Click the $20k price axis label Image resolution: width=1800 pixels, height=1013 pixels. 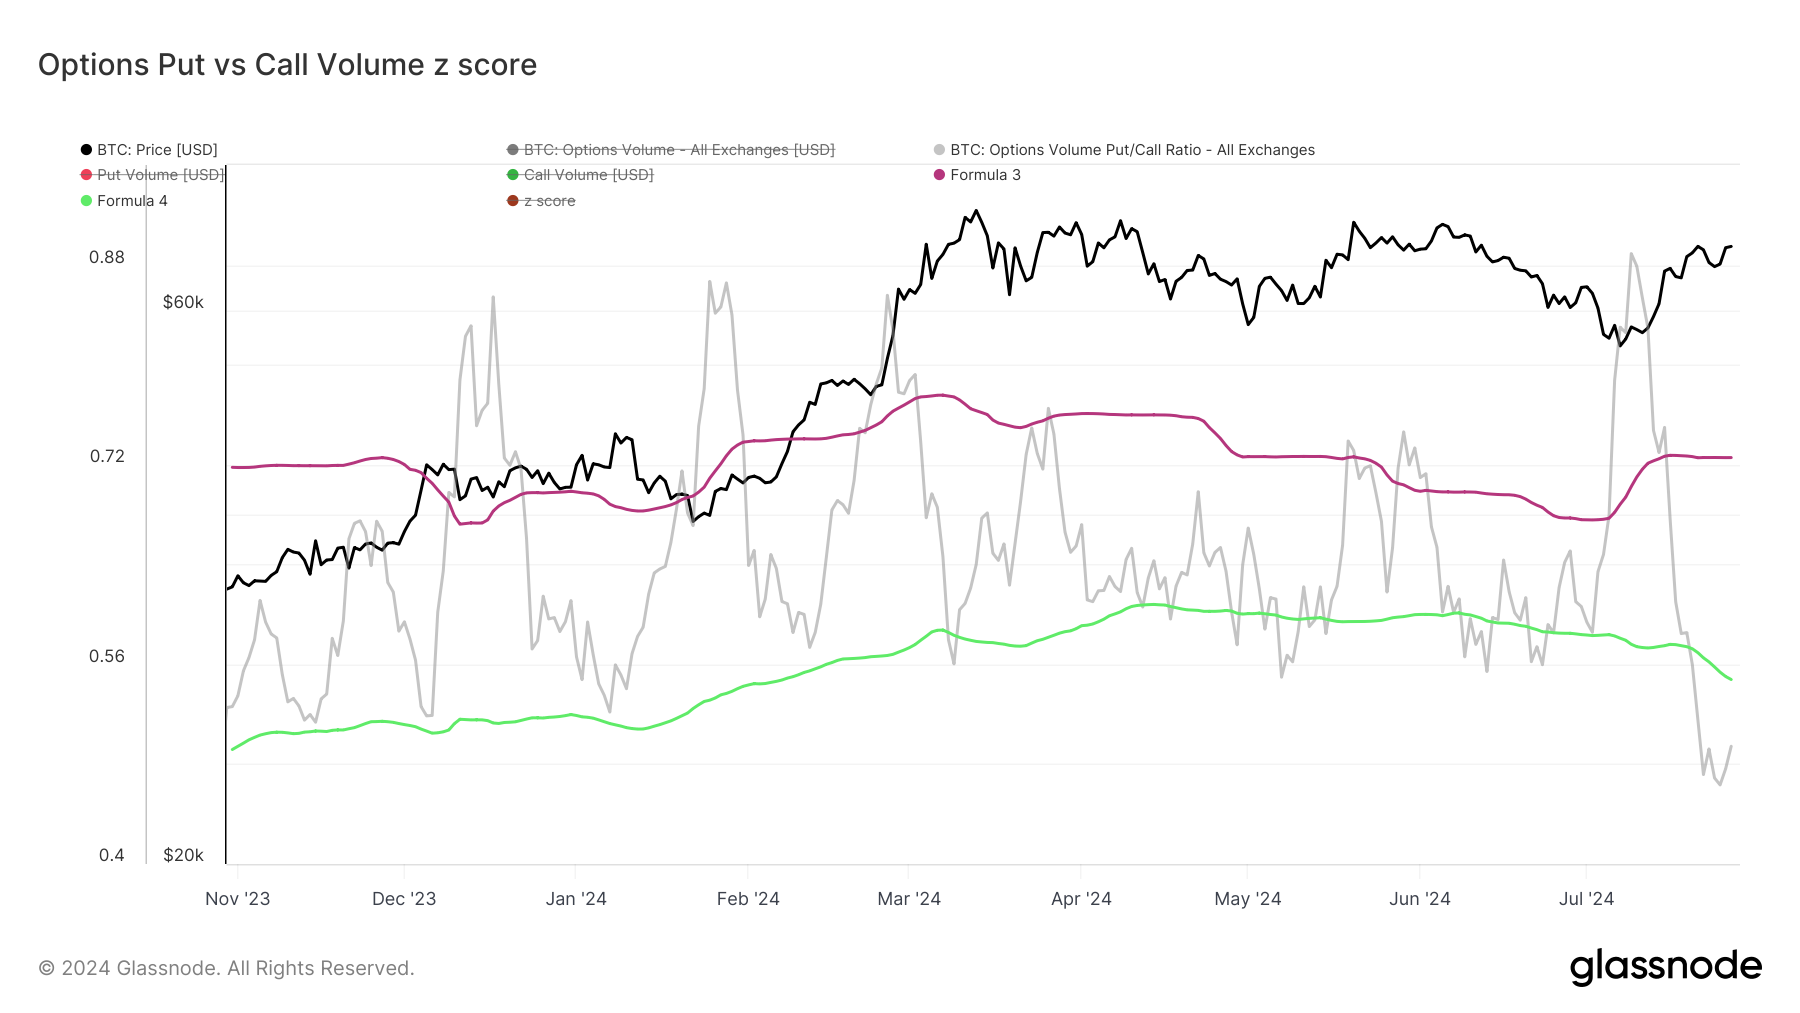[x=183, y=855]
